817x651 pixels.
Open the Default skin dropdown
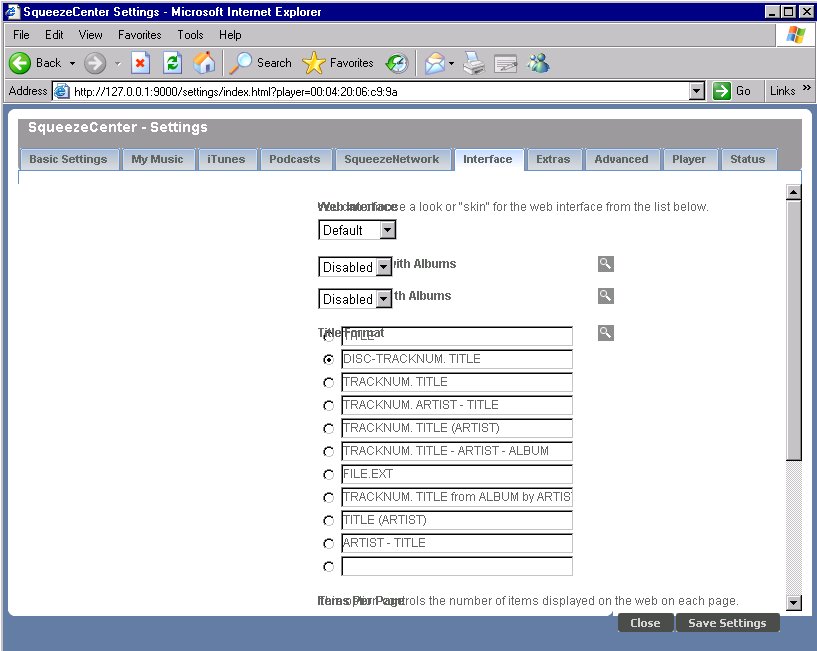click(x=357, y=231)
